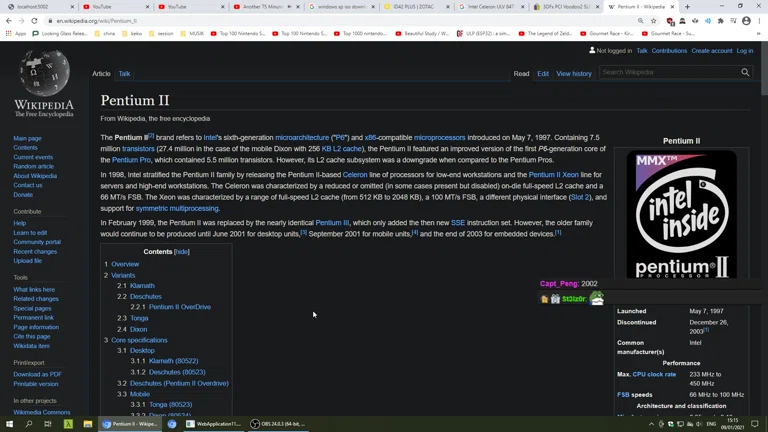The height and width of the screenshot is (432, 768).
Task: Open the Random article sidebar link
Action: (x=33, y=167)
